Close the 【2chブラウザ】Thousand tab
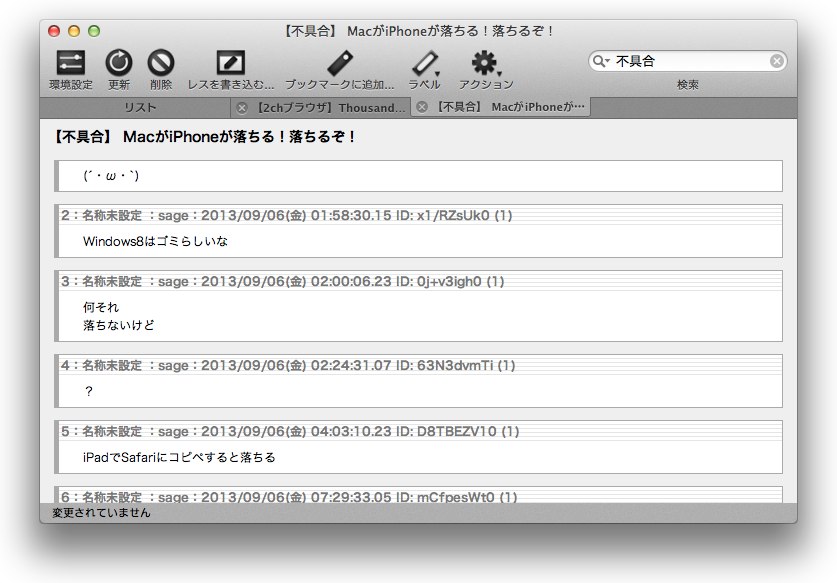The image size is (837, 583). (242, 108)
